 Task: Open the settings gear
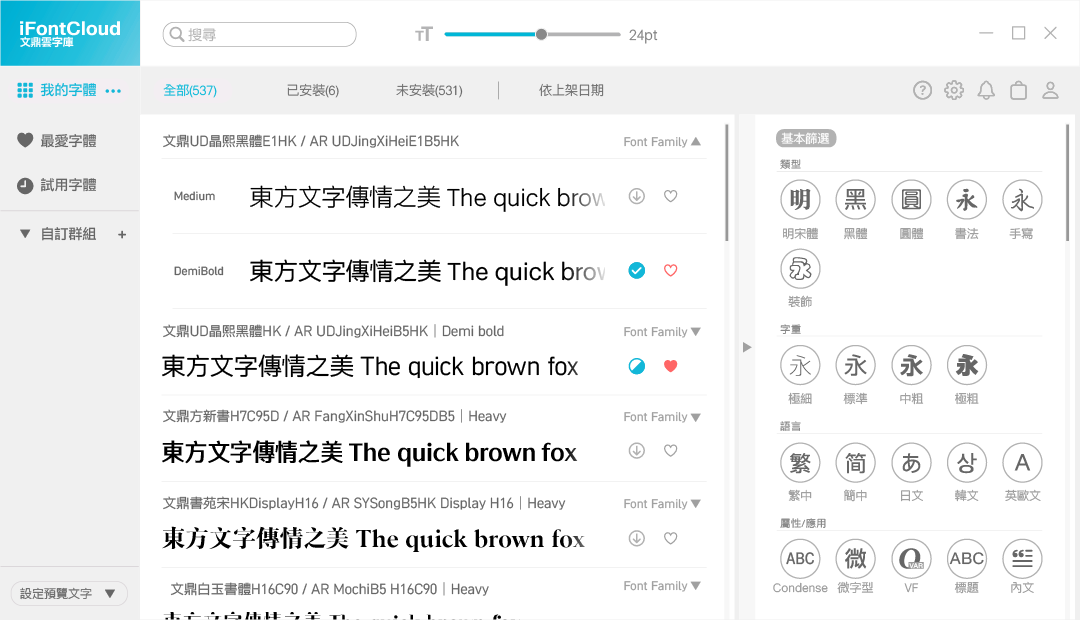point(954,89)
